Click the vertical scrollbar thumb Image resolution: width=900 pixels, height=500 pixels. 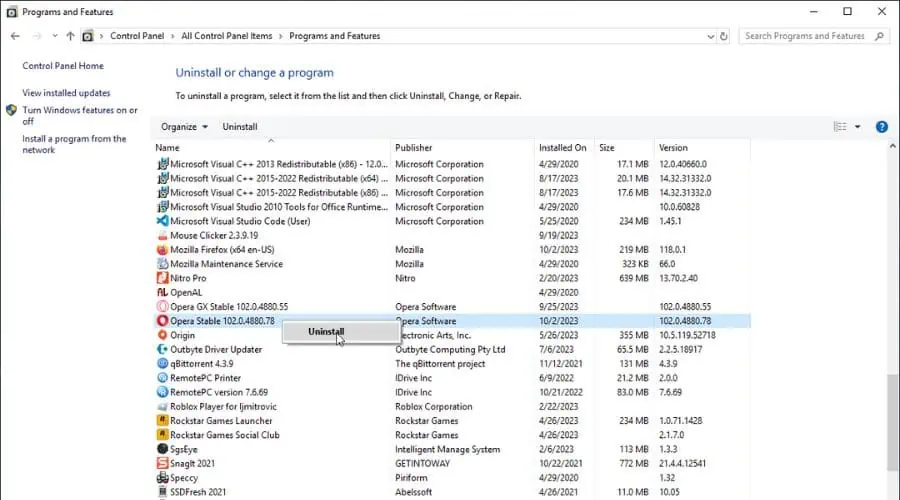(x=893, y=421)
